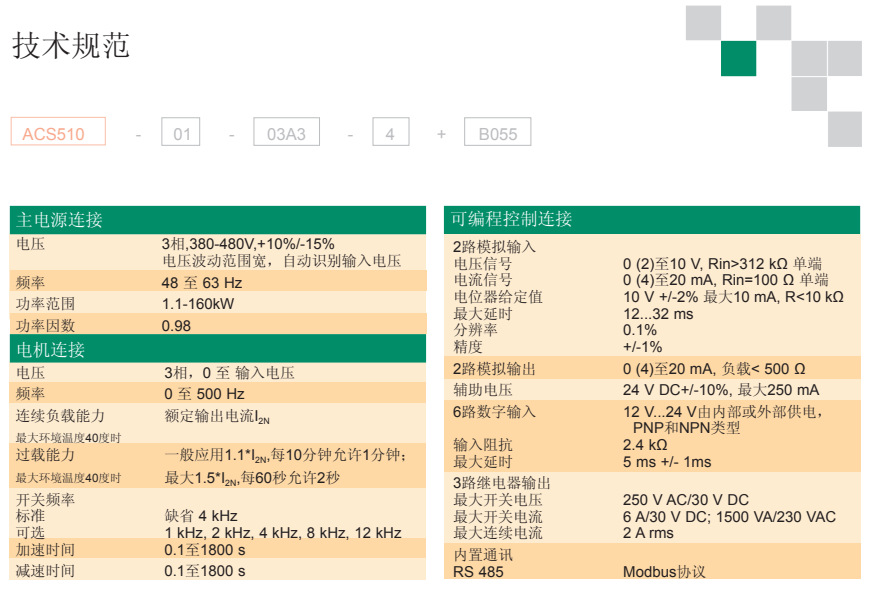Click the 电流信号 label
889x610 pixels.
(482, 280)
